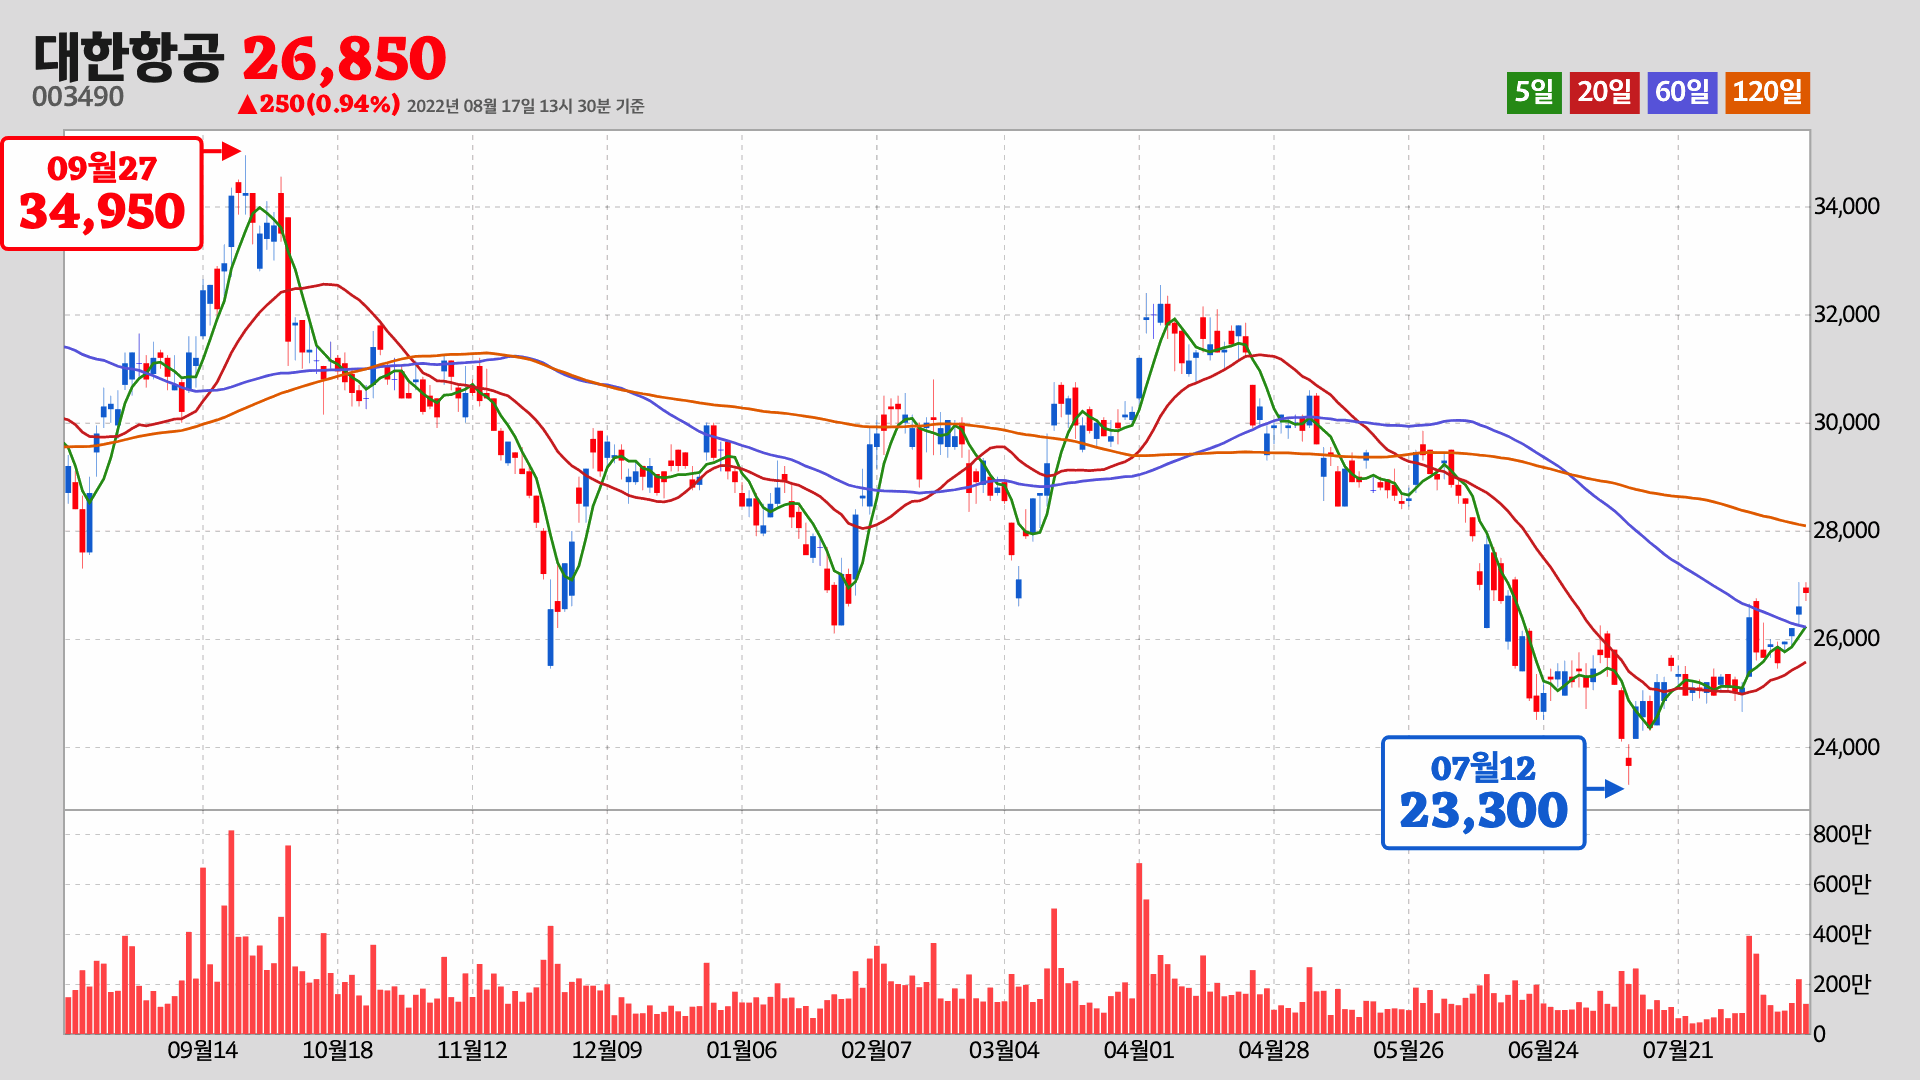
Task: Click the change value ▲250(0.94%)
Action: pos(319,104)
